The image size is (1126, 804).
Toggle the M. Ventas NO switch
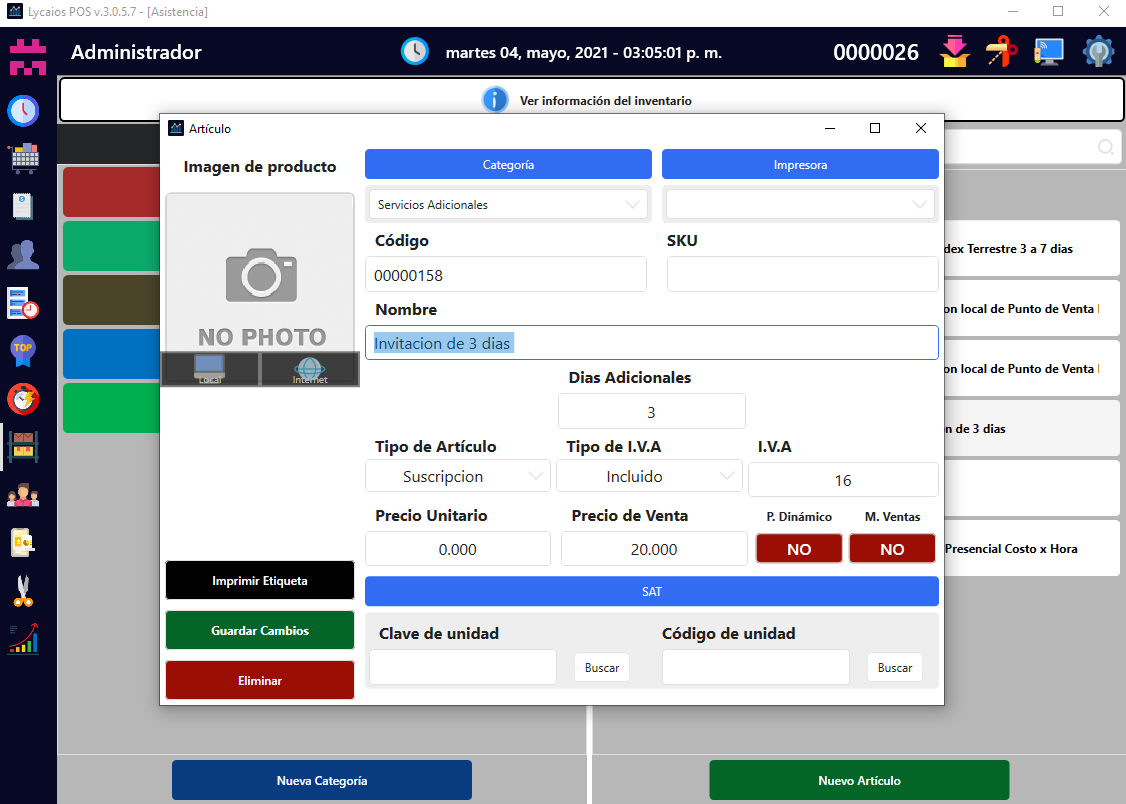click(892, 549)
